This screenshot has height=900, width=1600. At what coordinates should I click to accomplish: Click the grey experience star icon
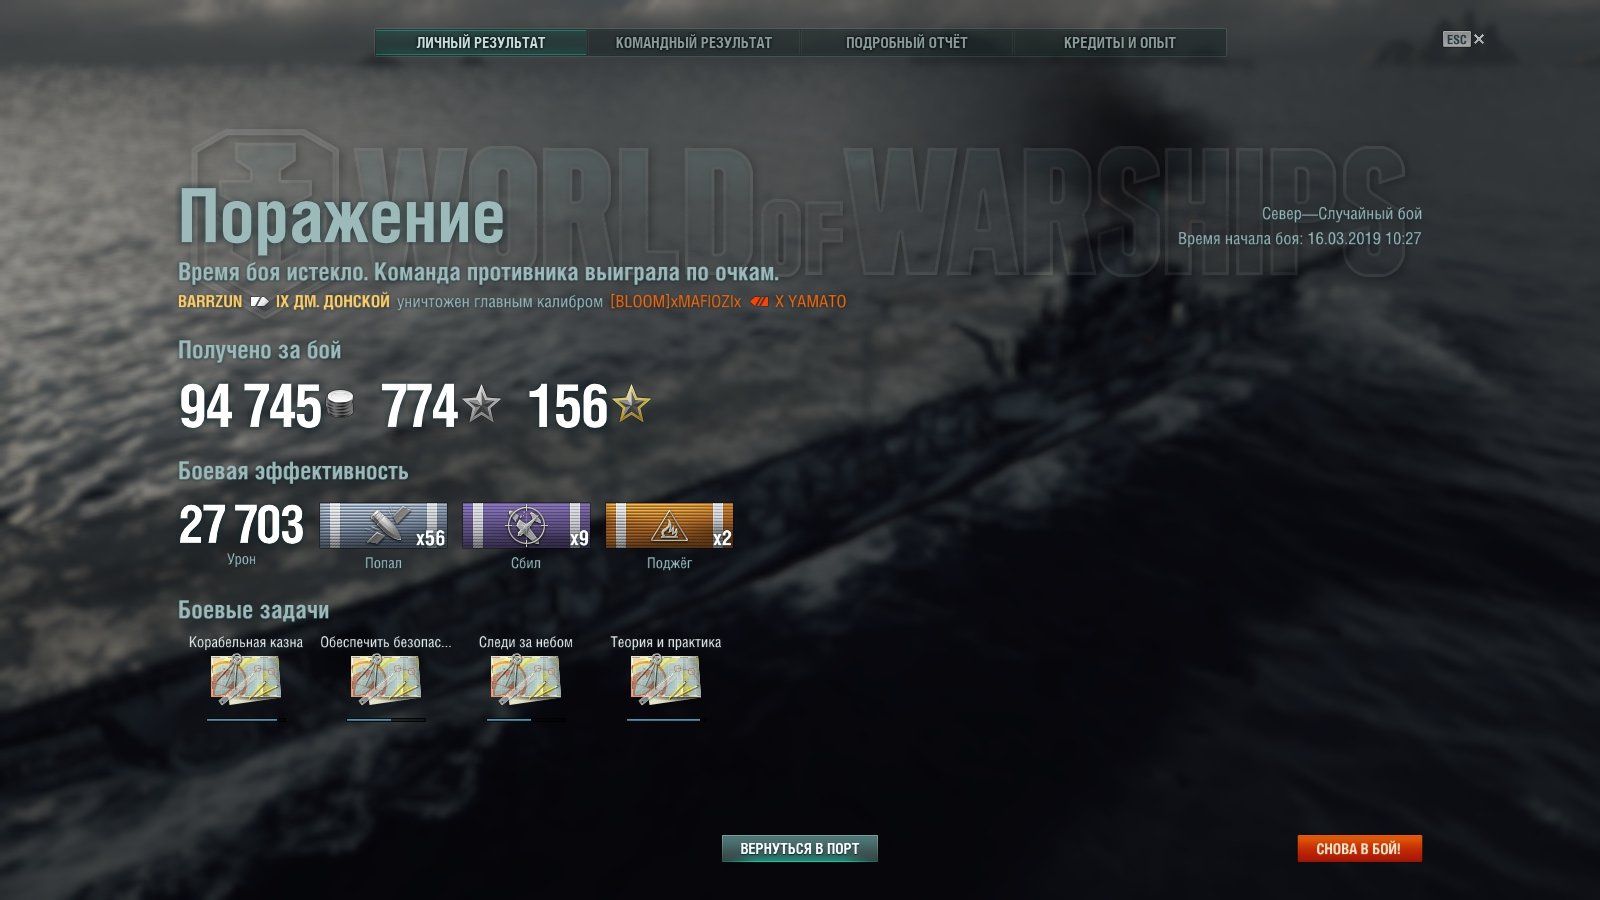(482, 404)
